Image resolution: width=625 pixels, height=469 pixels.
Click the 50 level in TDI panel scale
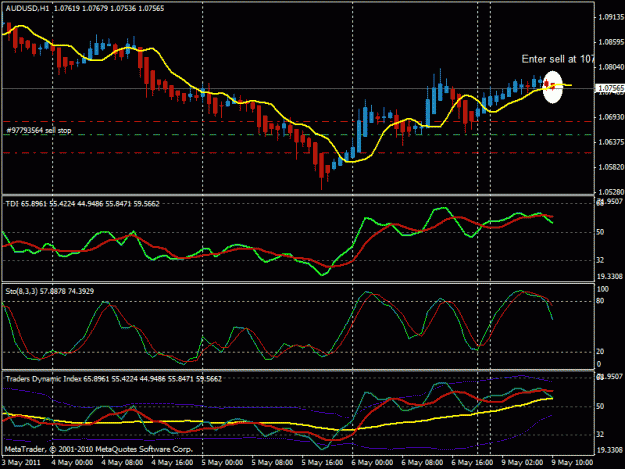tap(600, 232)
